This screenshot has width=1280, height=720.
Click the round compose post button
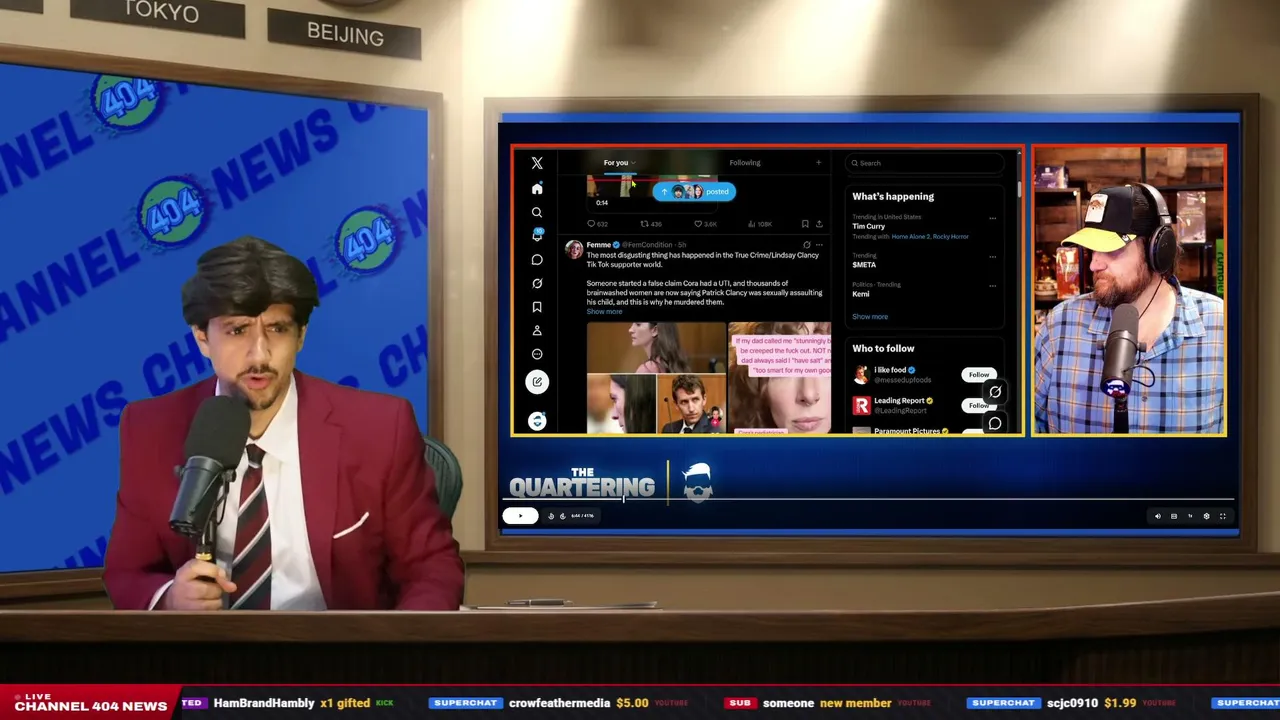coord(537,381)
